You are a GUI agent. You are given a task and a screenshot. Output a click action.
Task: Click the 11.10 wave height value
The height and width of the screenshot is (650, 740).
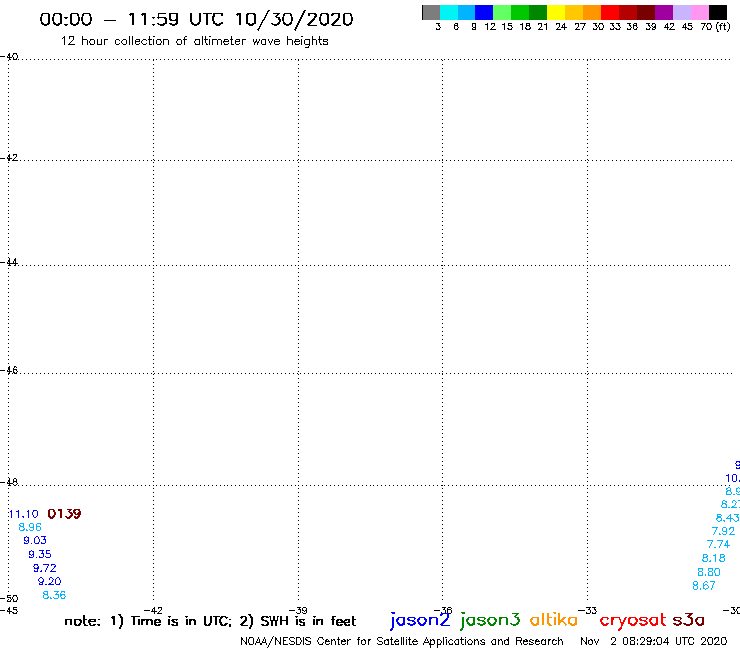[x=24, y=514]
